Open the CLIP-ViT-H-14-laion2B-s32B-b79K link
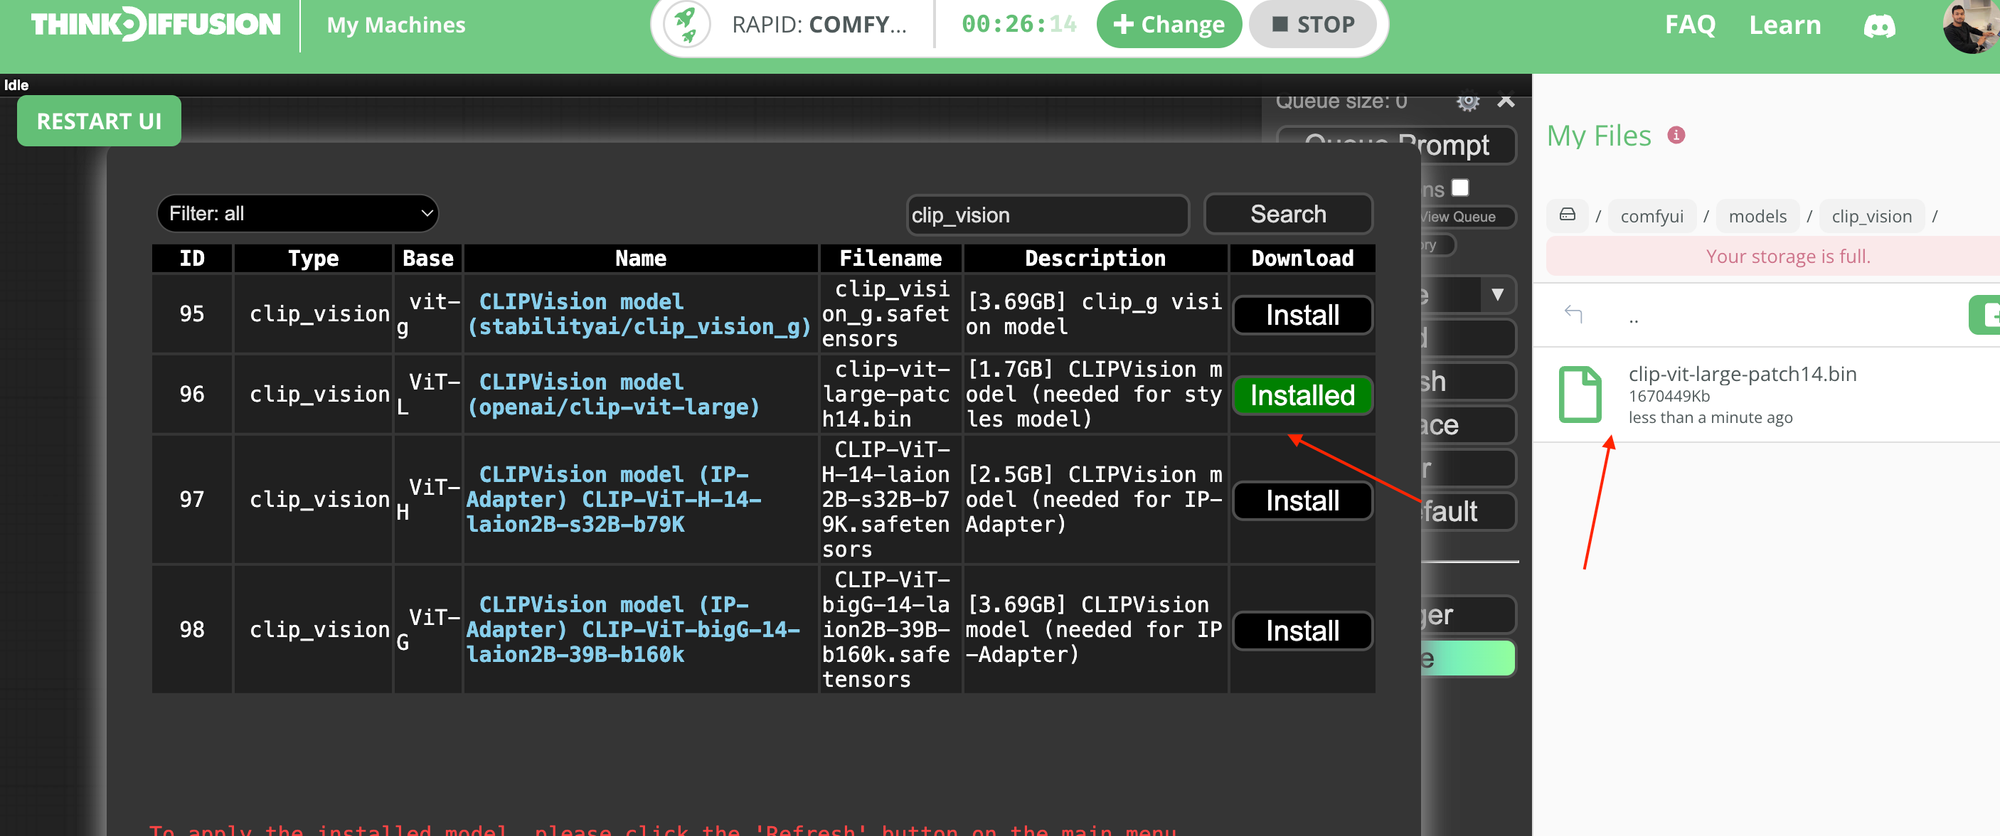Screen dimensions: 2000x836 click(x=614, y=499)
